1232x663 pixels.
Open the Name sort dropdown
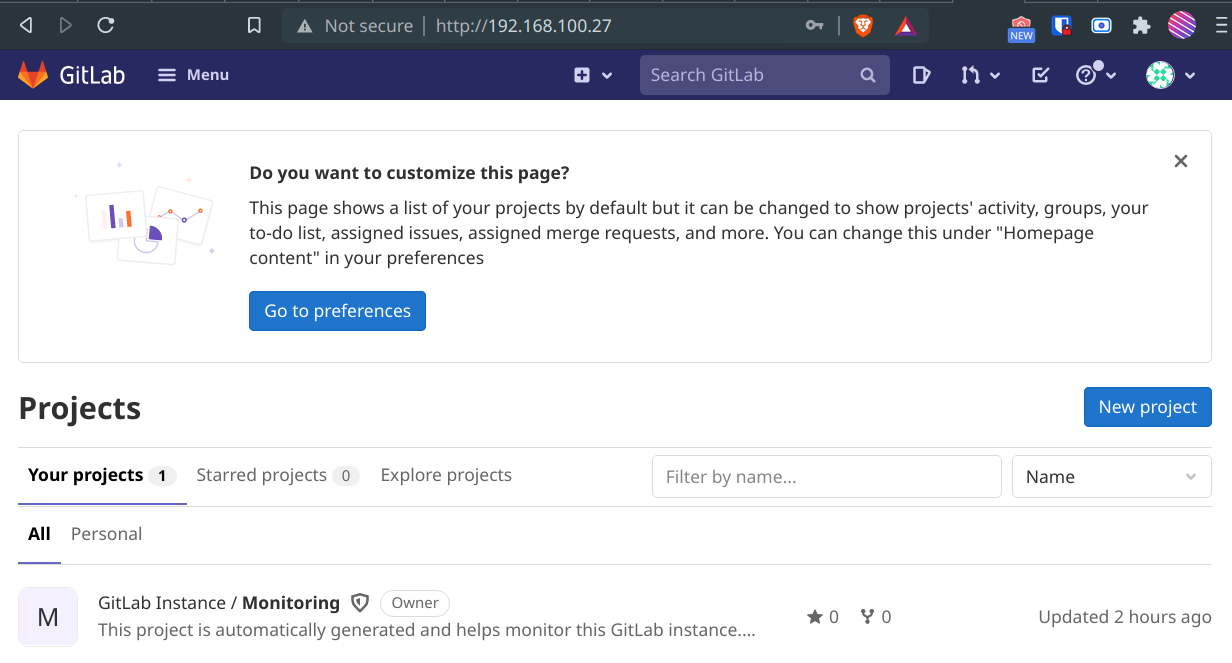(1111, 477)
